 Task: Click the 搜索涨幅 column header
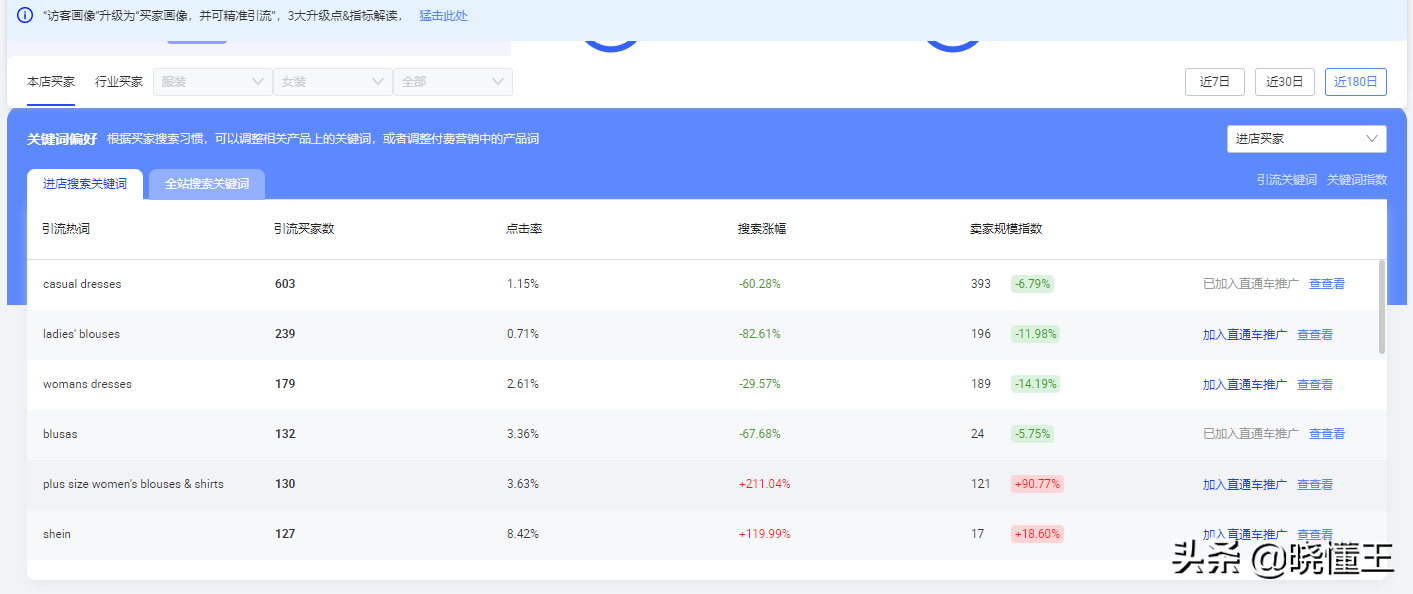[762, 229]
